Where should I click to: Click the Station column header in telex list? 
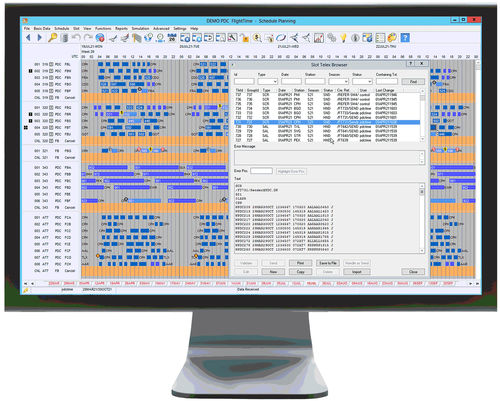pyautogui.click(x=299, y=90)
